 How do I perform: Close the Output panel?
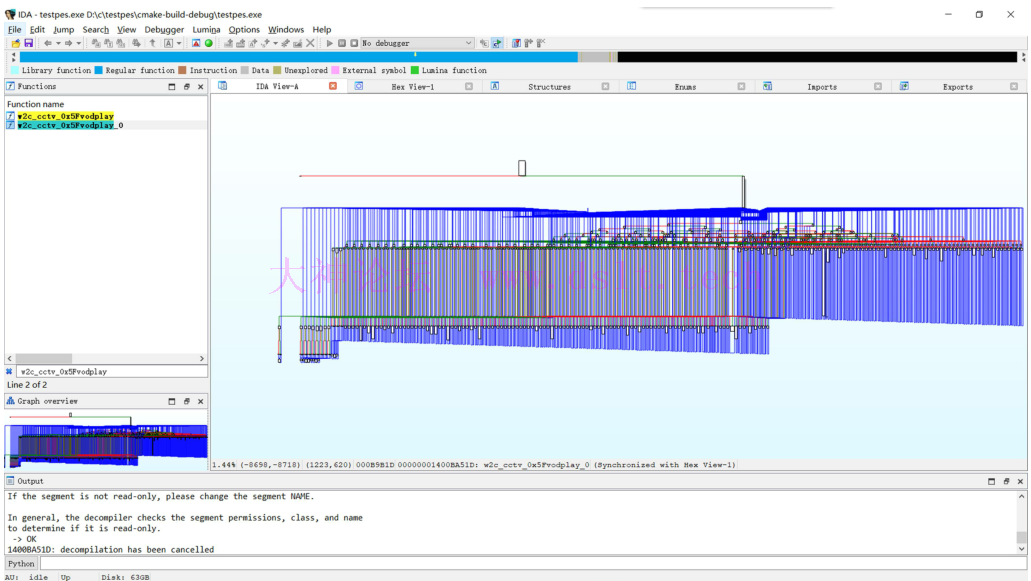click(x=1020, y=481)
